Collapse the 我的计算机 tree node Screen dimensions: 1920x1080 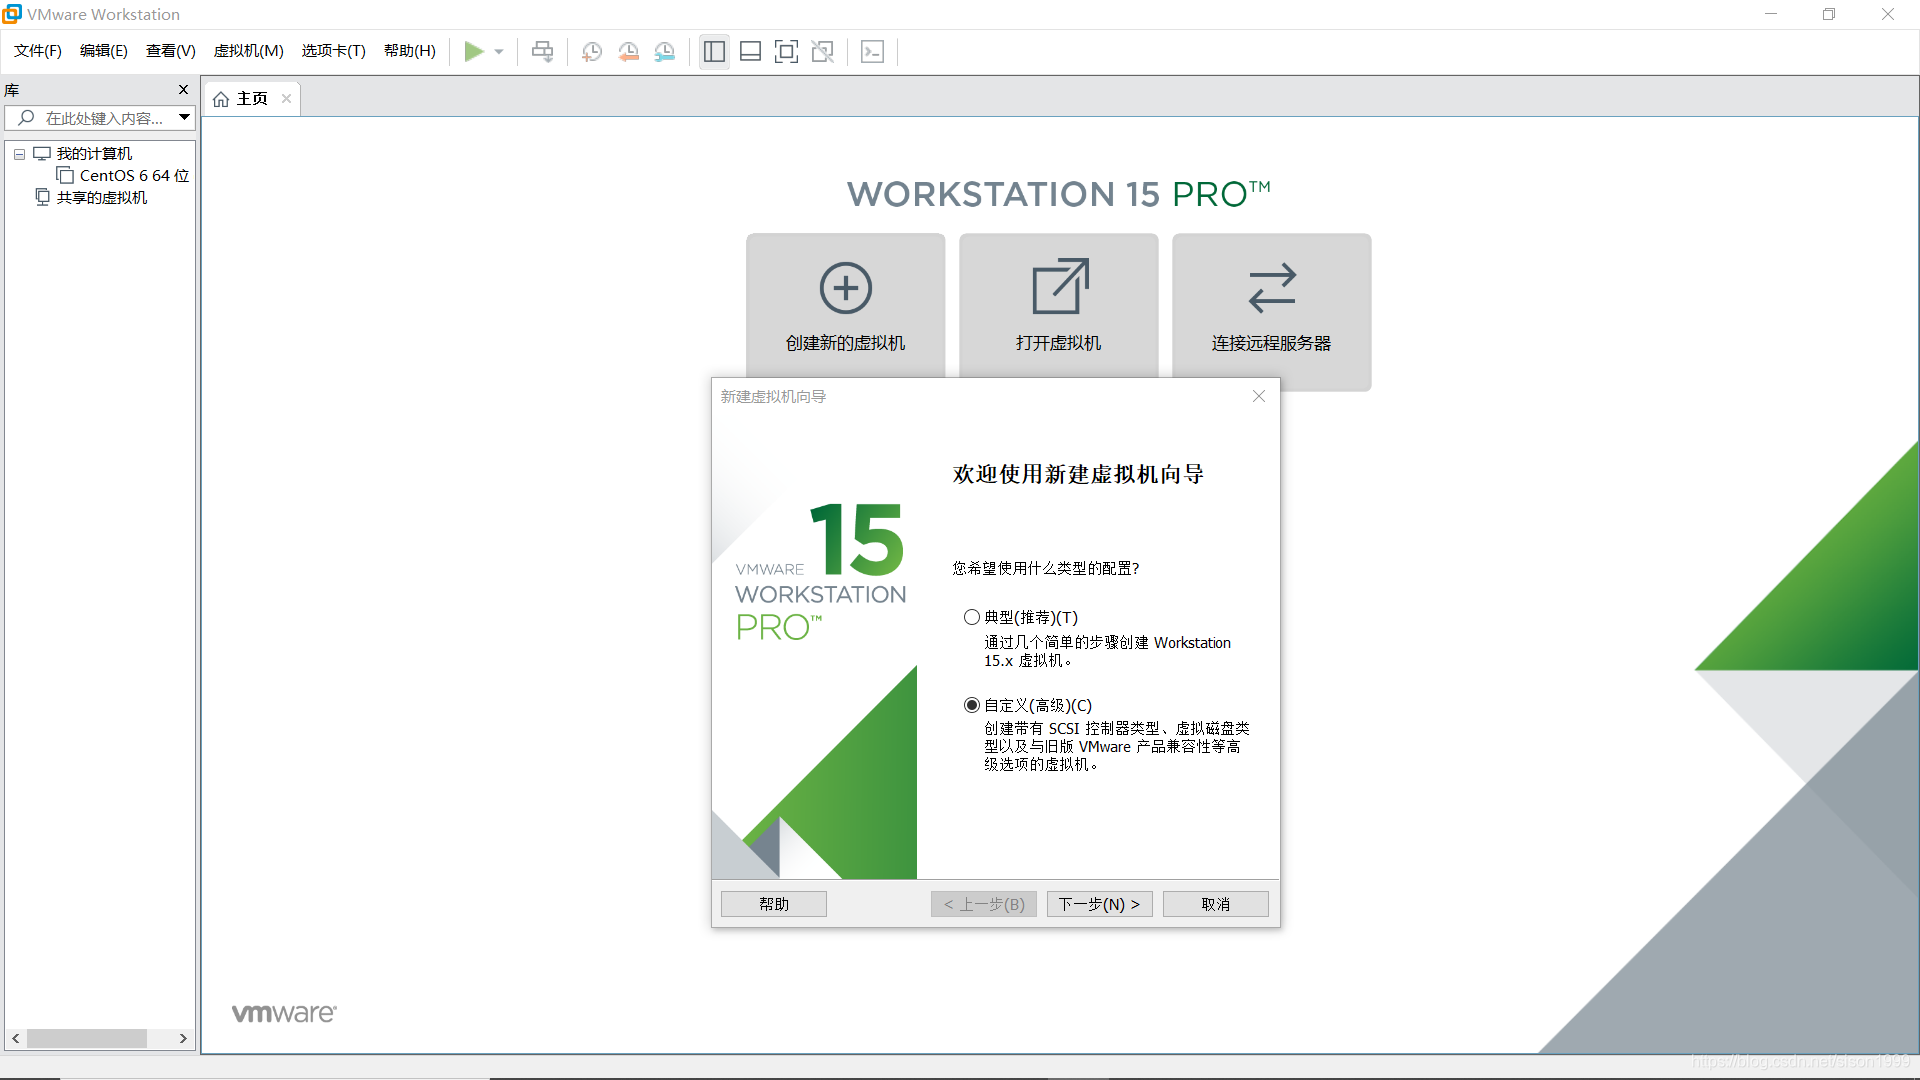(x=19, y=154)
